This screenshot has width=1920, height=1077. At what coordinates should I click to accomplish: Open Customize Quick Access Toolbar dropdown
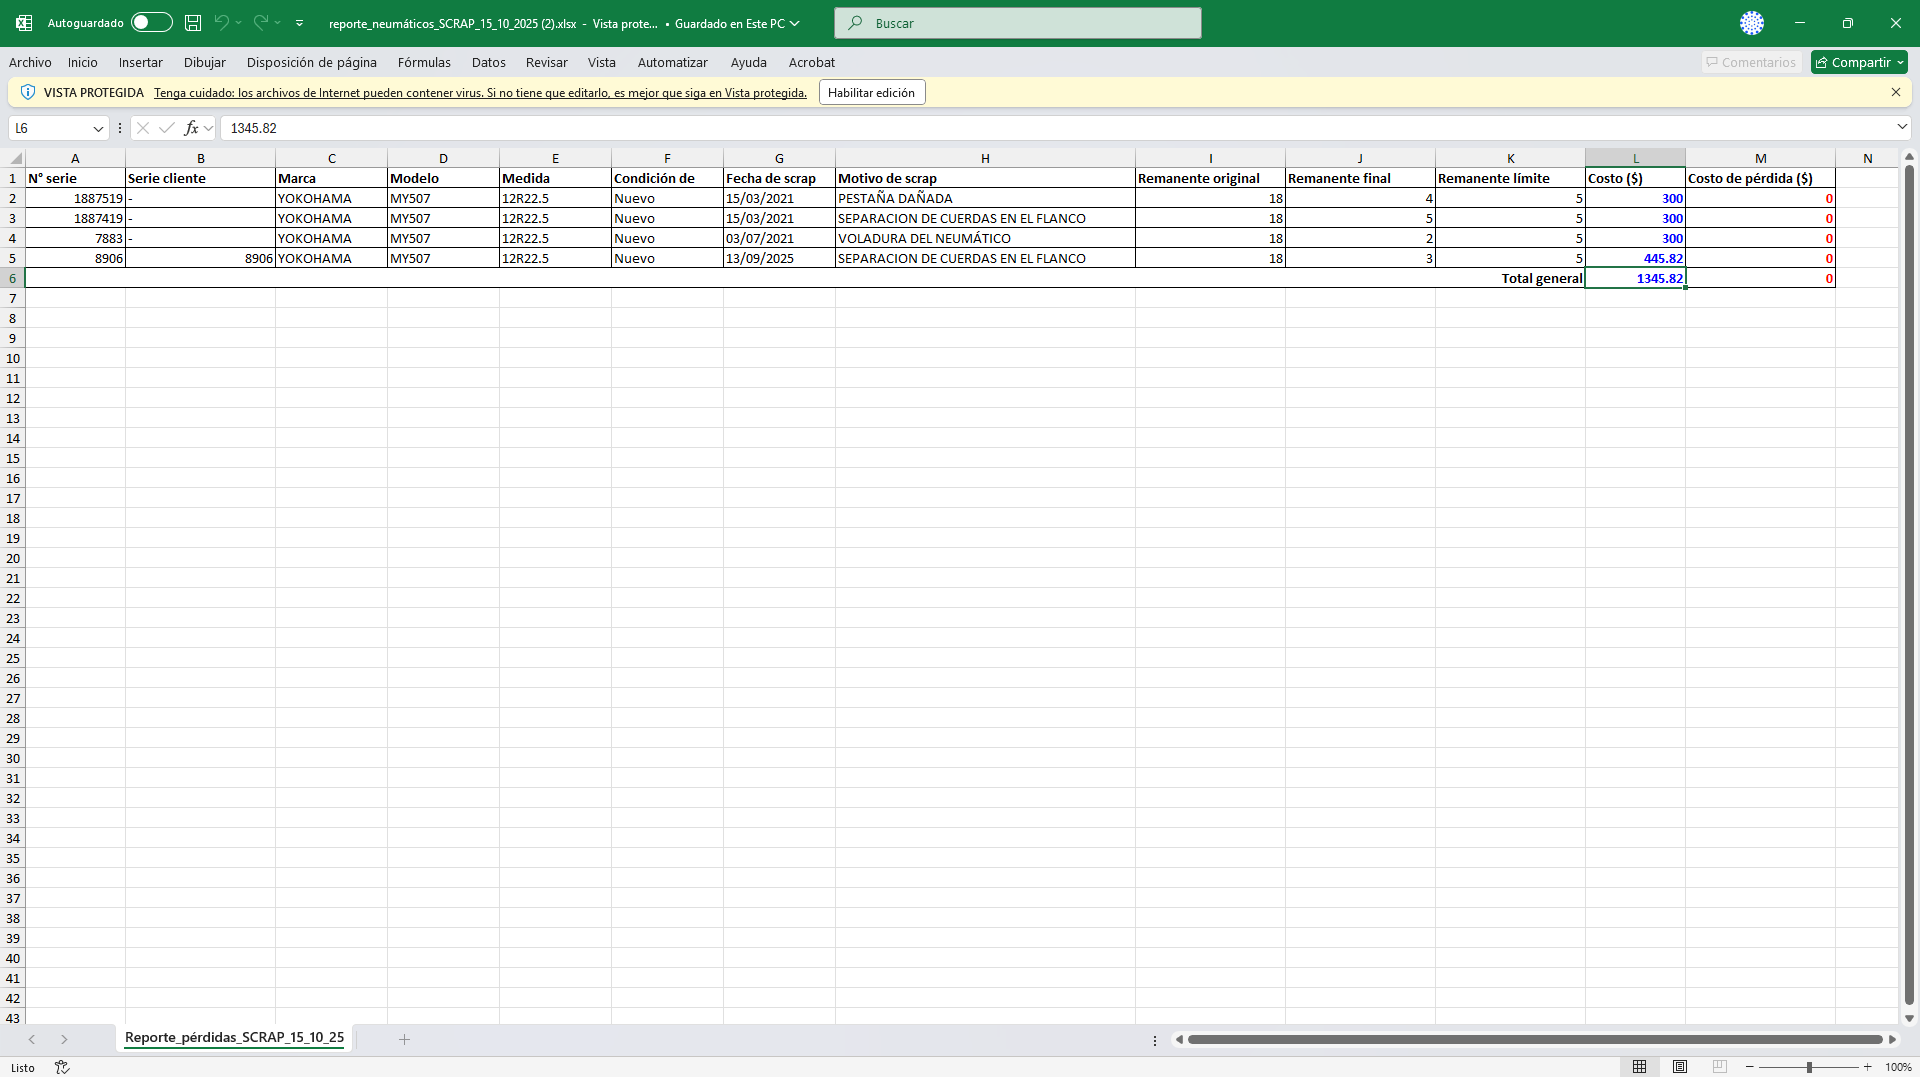click(299, 23)
